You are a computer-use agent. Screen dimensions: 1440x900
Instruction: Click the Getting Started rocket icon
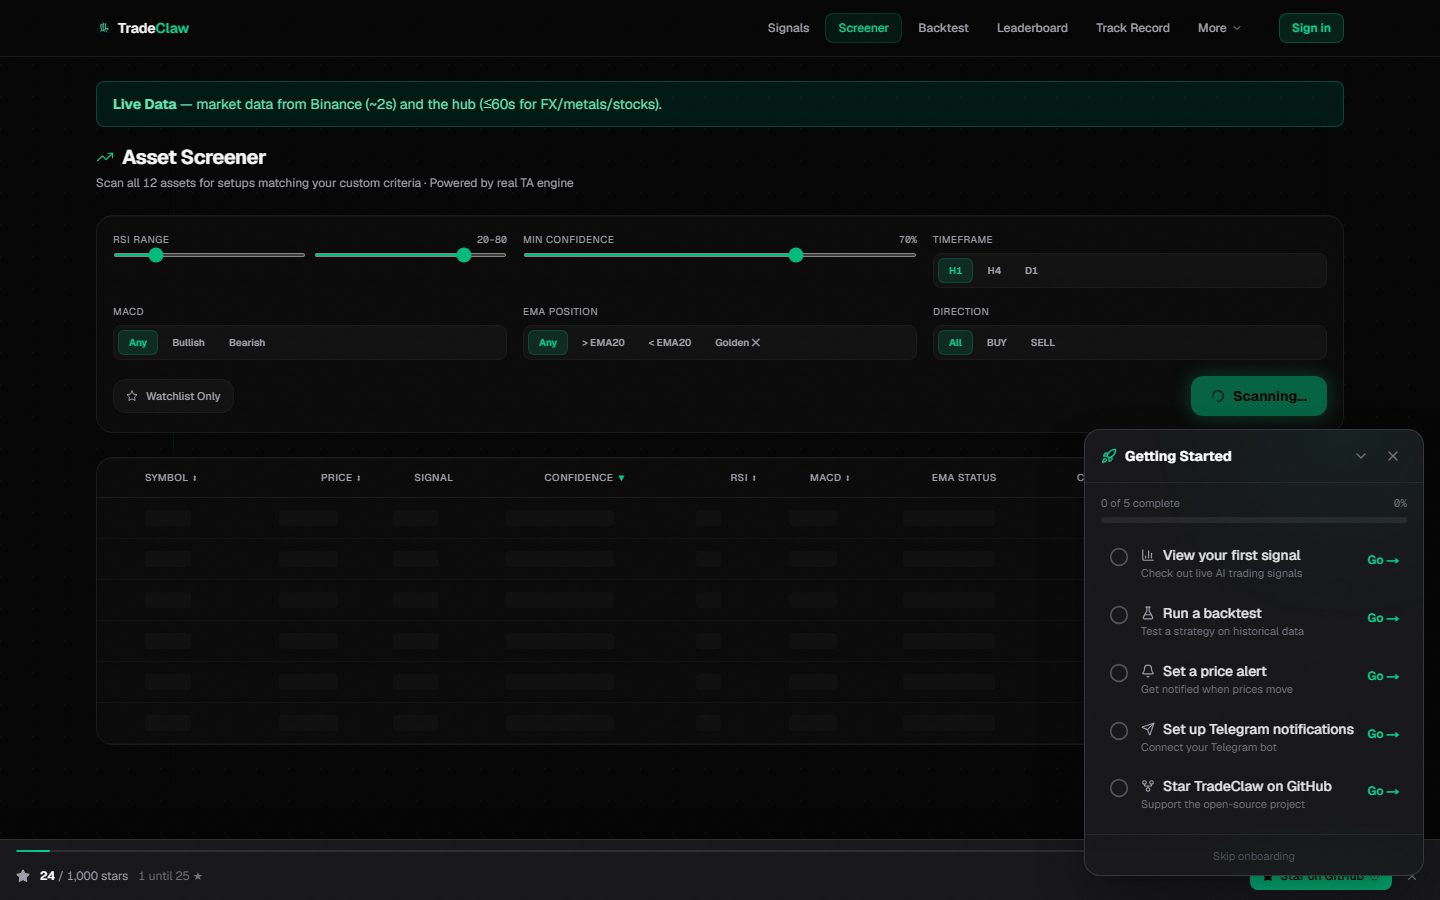tap(1109, 456)
